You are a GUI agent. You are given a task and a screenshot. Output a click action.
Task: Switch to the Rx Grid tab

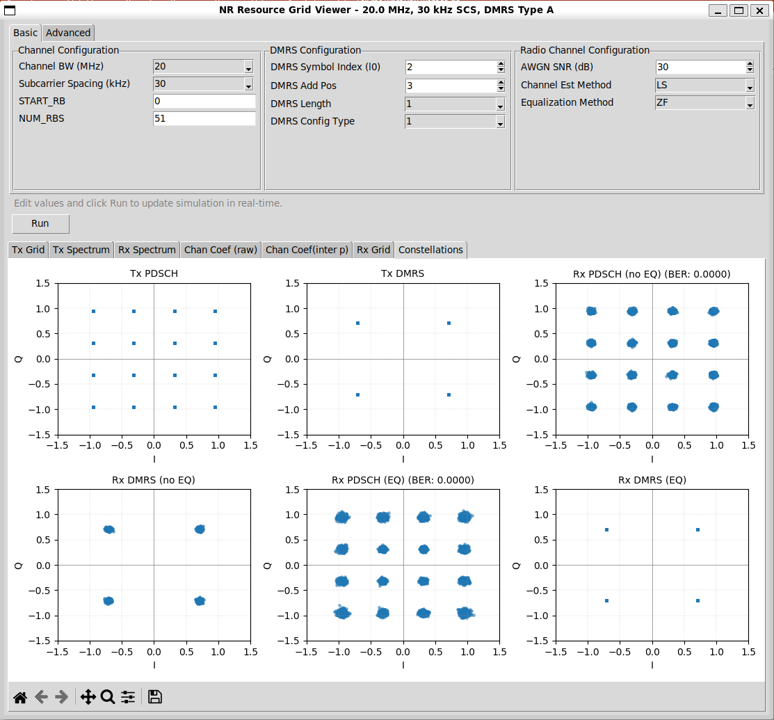(373, 250)
